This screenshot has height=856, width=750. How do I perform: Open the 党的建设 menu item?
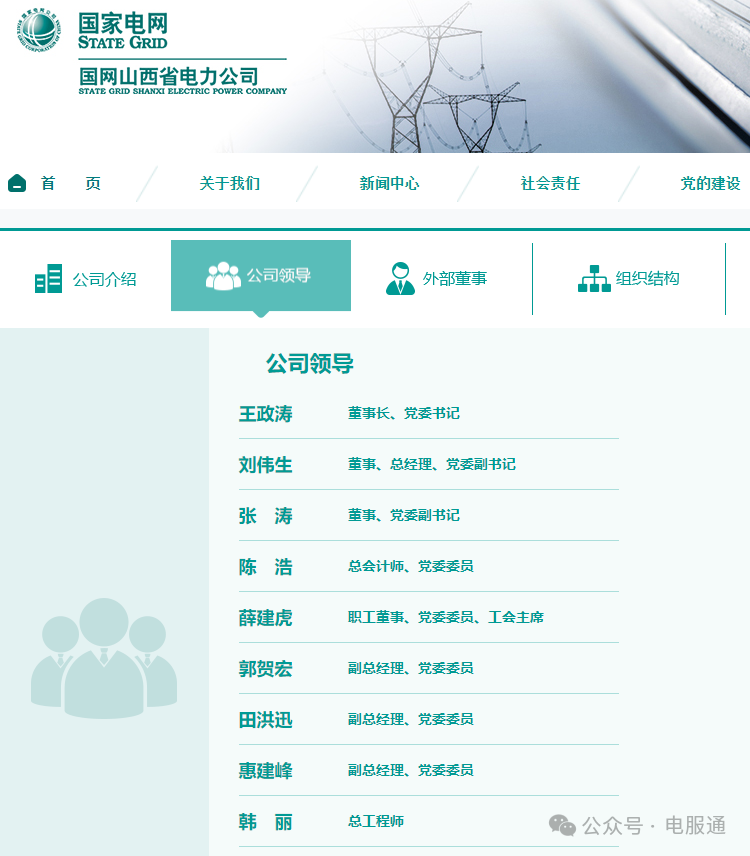pos(710,183)
